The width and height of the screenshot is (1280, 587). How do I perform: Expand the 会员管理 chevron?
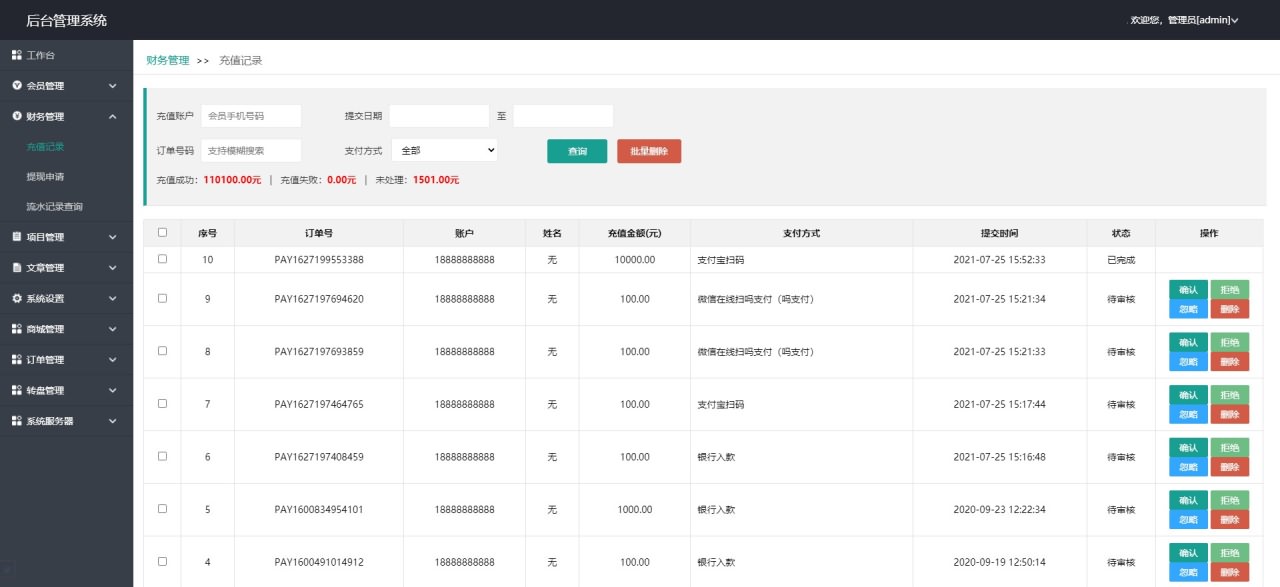coord(113,86)
